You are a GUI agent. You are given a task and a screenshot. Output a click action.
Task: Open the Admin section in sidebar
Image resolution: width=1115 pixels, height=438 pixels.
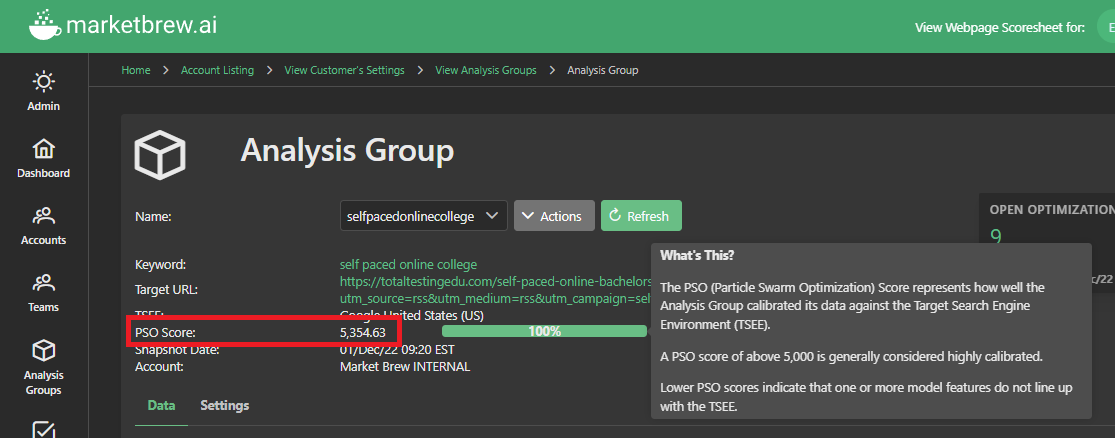click(x=44, y=89)
